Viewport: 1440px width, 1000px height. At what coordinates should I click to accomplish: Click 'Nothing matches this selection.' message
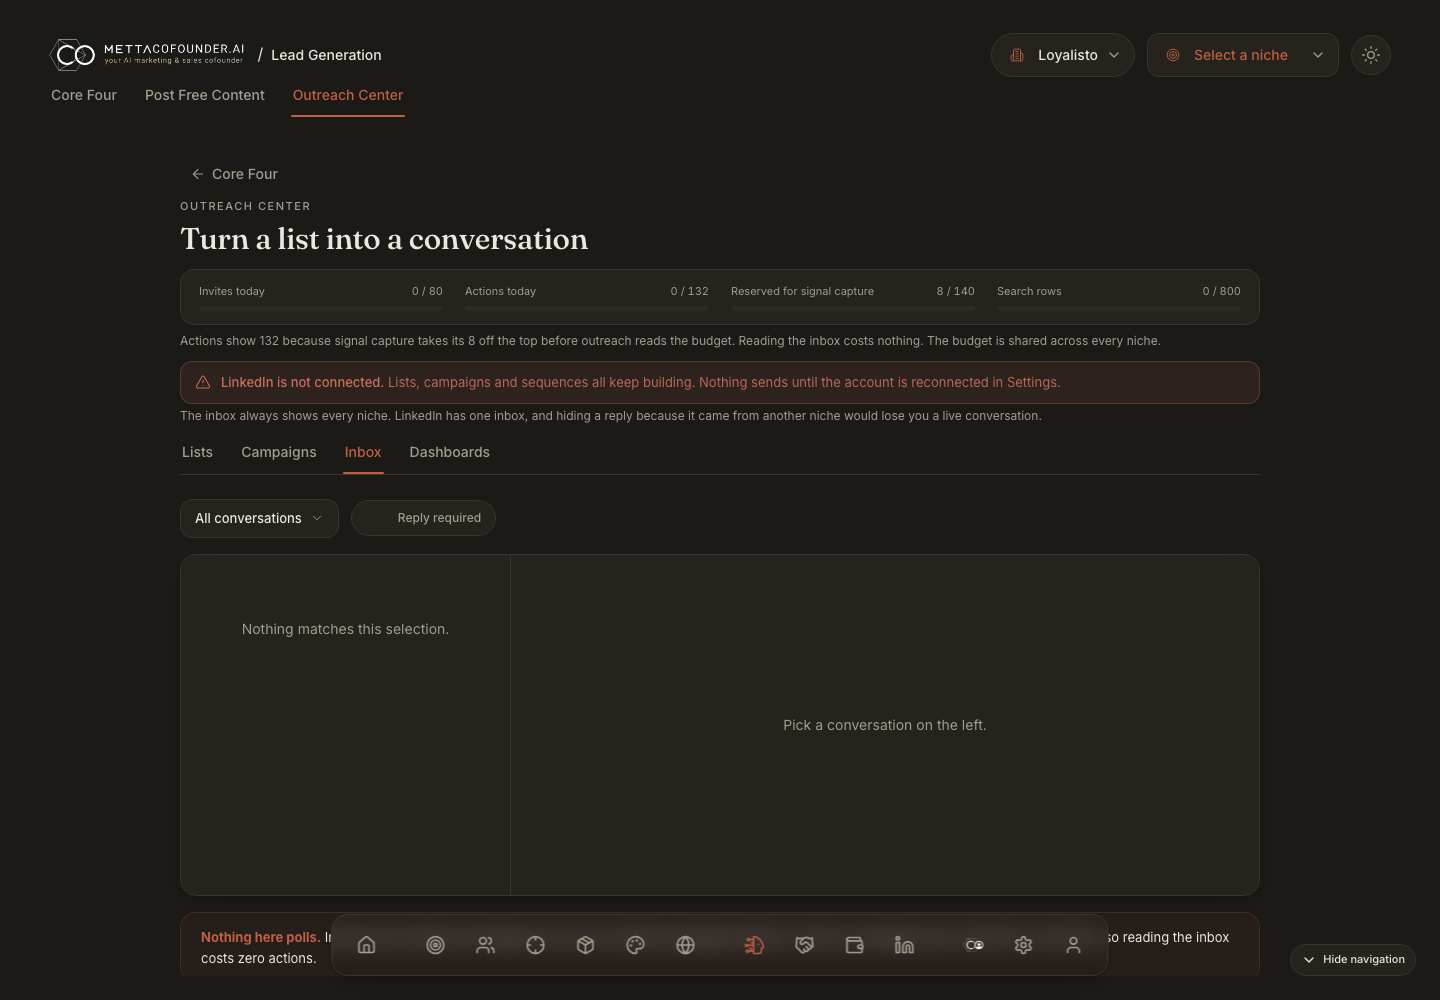click(x=345, y=629)
